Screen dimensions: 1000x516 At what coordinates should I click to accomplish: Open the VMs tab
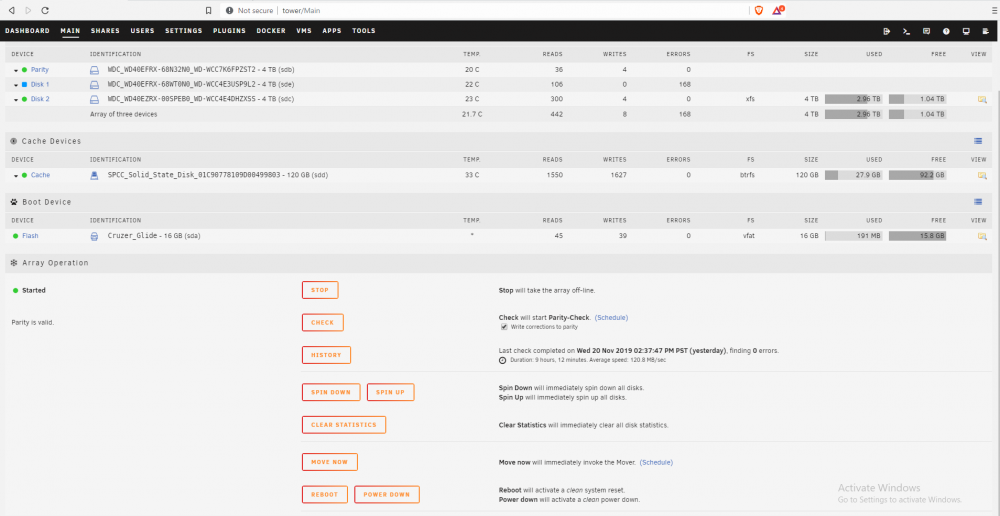pos(304,31)
